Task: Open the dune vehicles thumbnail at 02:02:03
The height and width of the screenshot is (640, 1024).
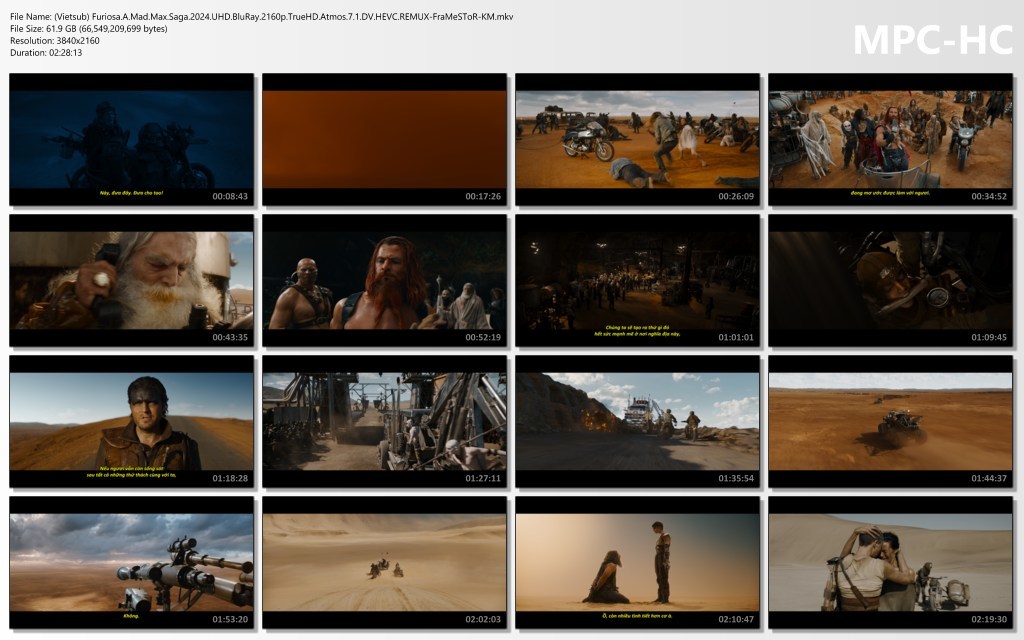Action: 384,562
